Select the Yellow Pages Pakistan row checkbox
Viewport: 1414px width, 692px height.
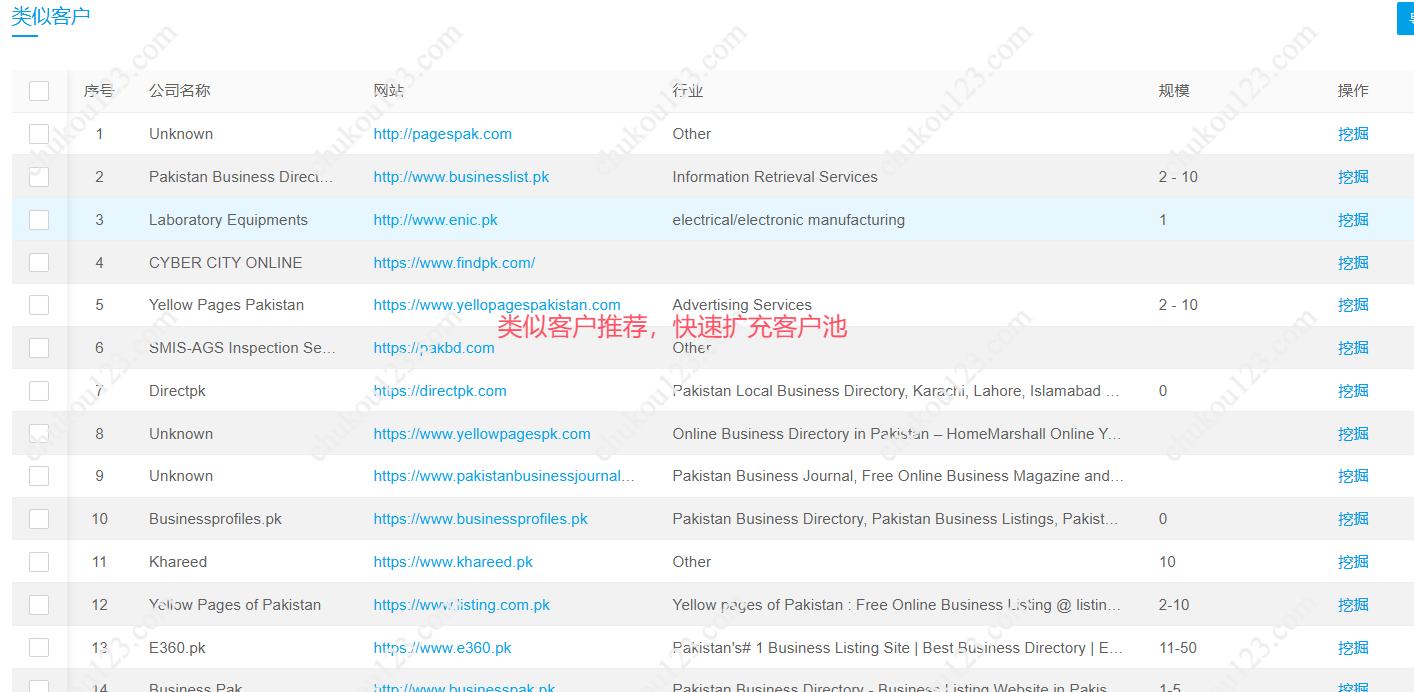(x=39, y=305)
